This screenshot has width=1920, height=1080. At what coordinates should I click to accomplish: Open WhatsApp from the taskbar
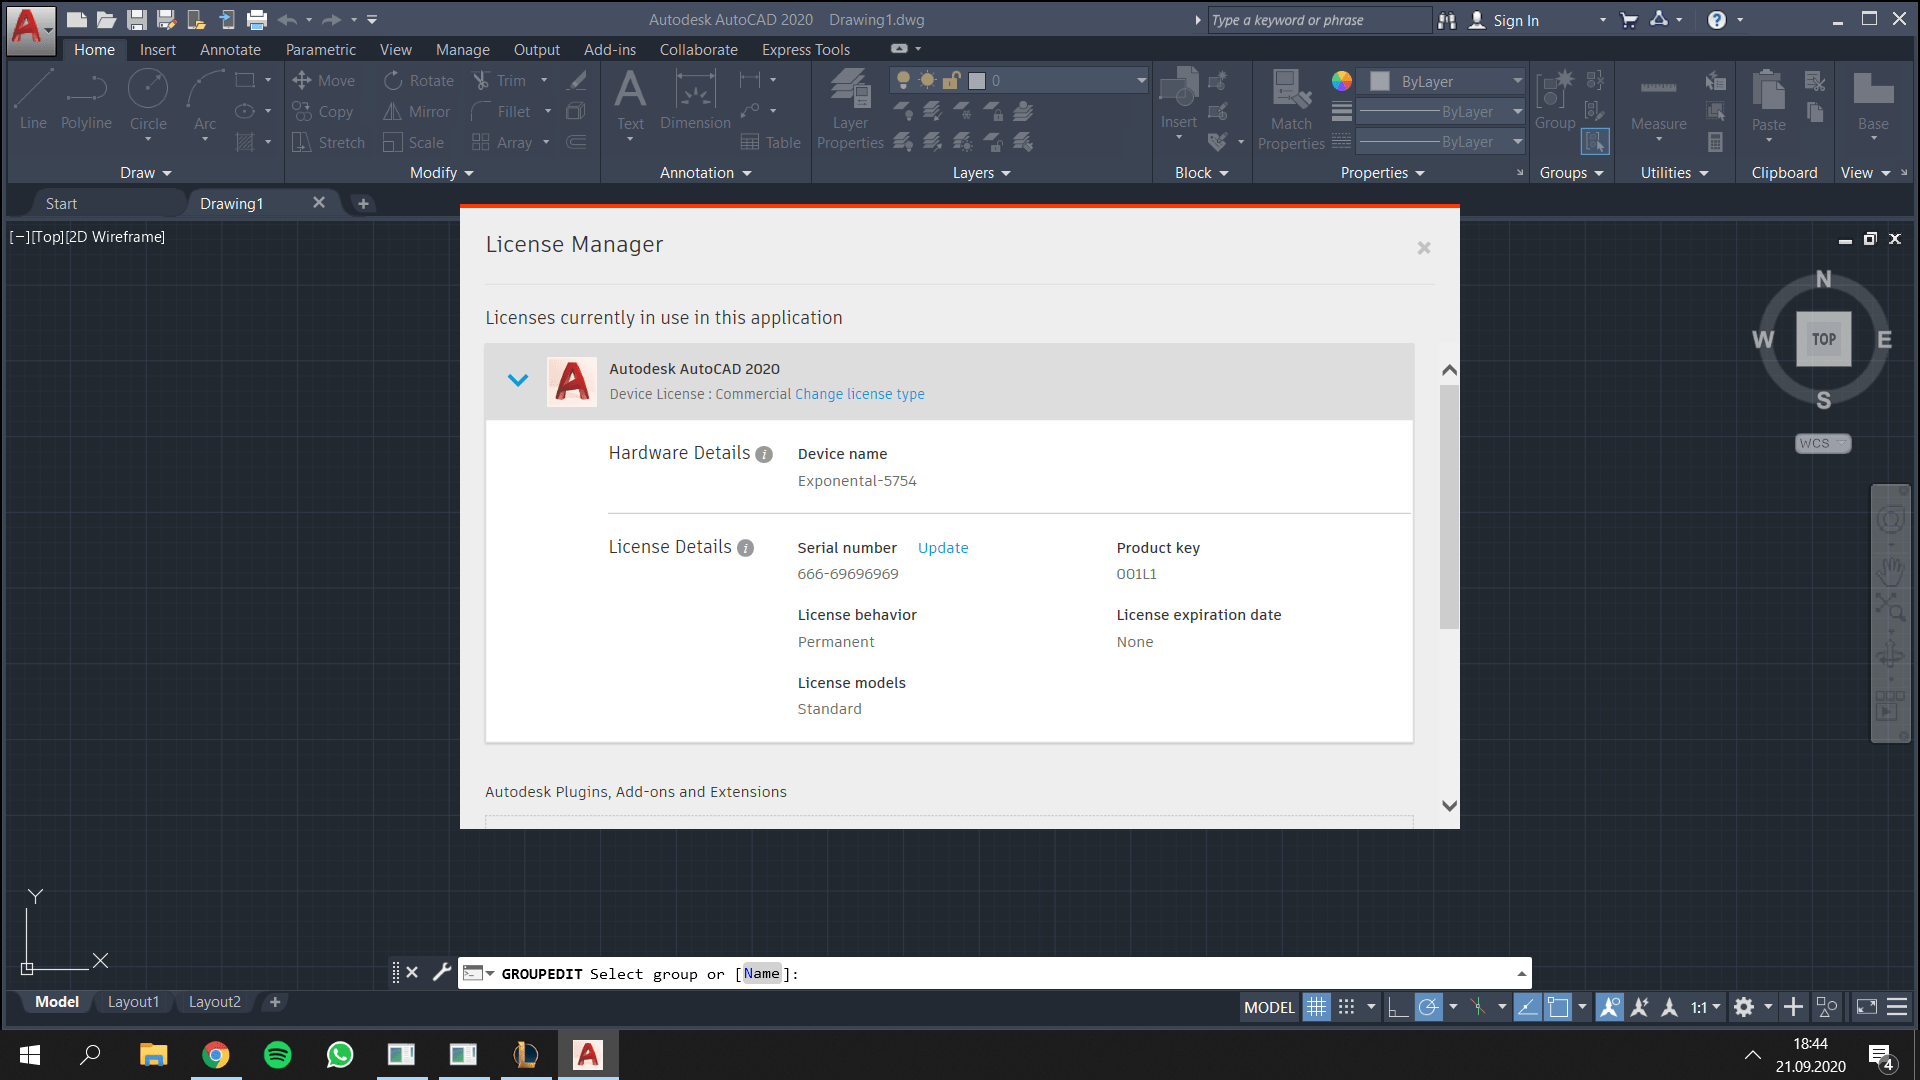340,1055
